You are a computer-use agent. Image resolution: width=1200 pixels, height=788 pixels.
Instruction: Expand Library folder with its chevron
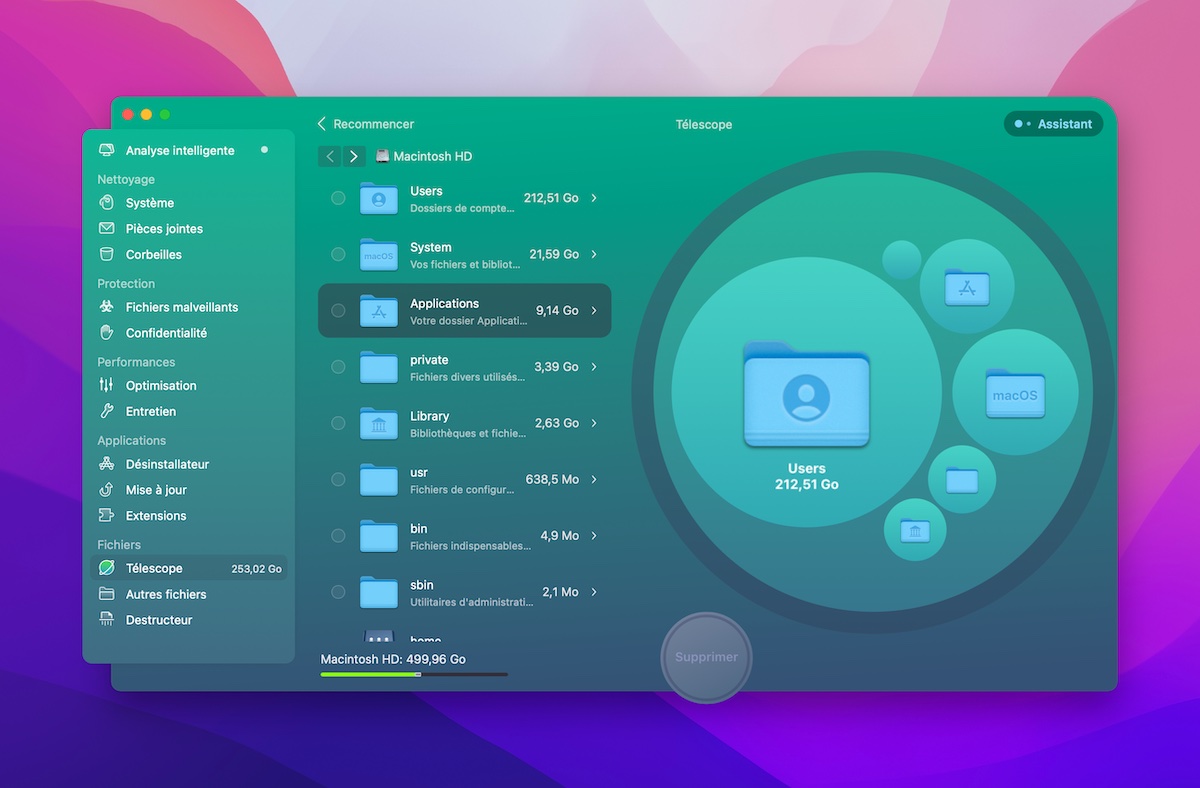(594, 423)
